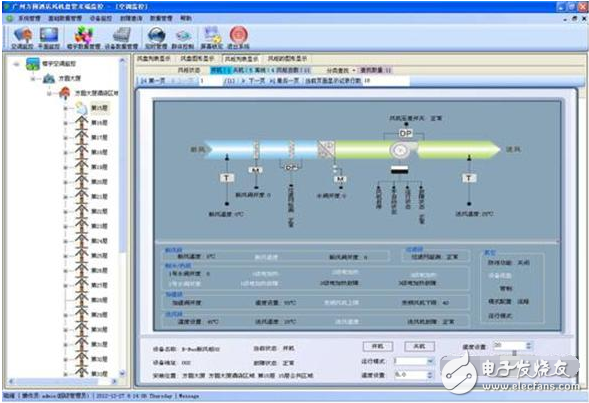Click the DP sensor below the filter section
The height and width of the screenshot is (403, 589).
pyautogui.click(x=291, y=168)
